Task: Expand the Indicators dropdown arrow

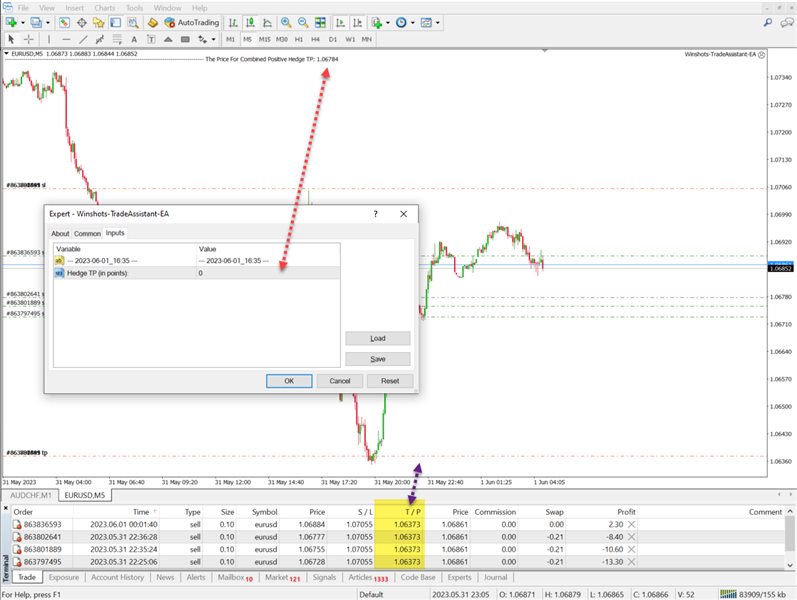Action: 388,22
